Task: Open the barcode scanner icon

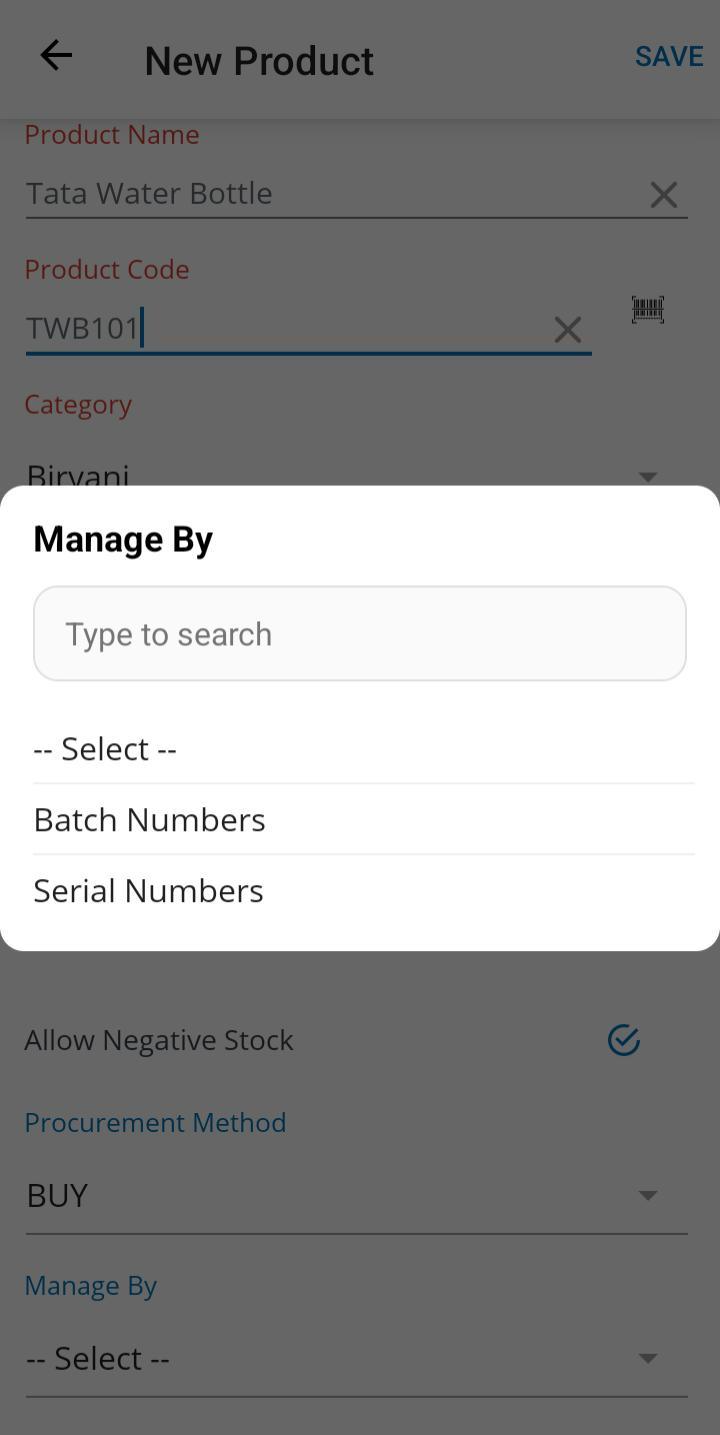Action: point(648,310)
